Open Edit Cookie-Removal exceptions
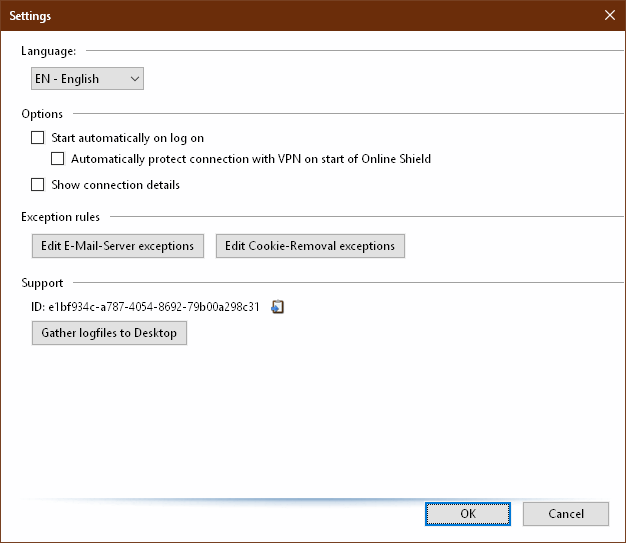 (310, 246)
